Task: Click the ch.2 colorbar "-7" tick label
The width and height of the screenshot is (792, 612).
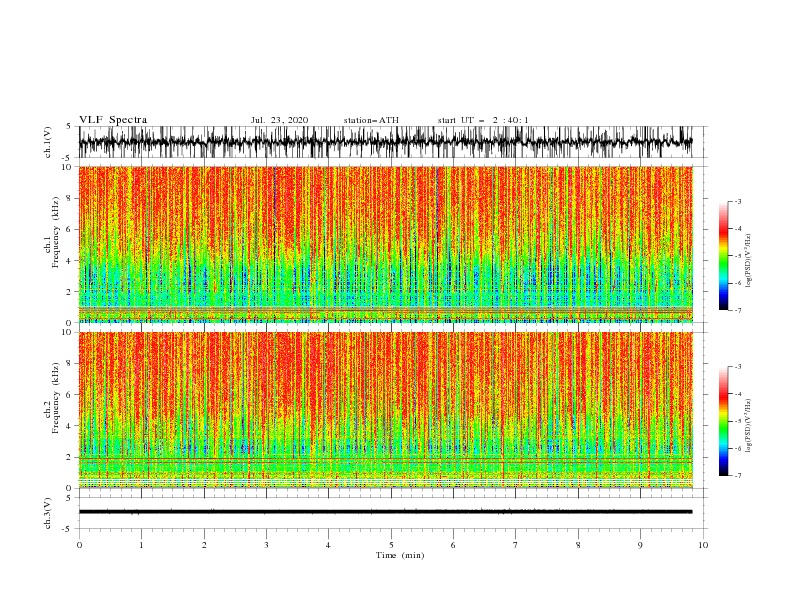Action: click(x=737, y=476)
